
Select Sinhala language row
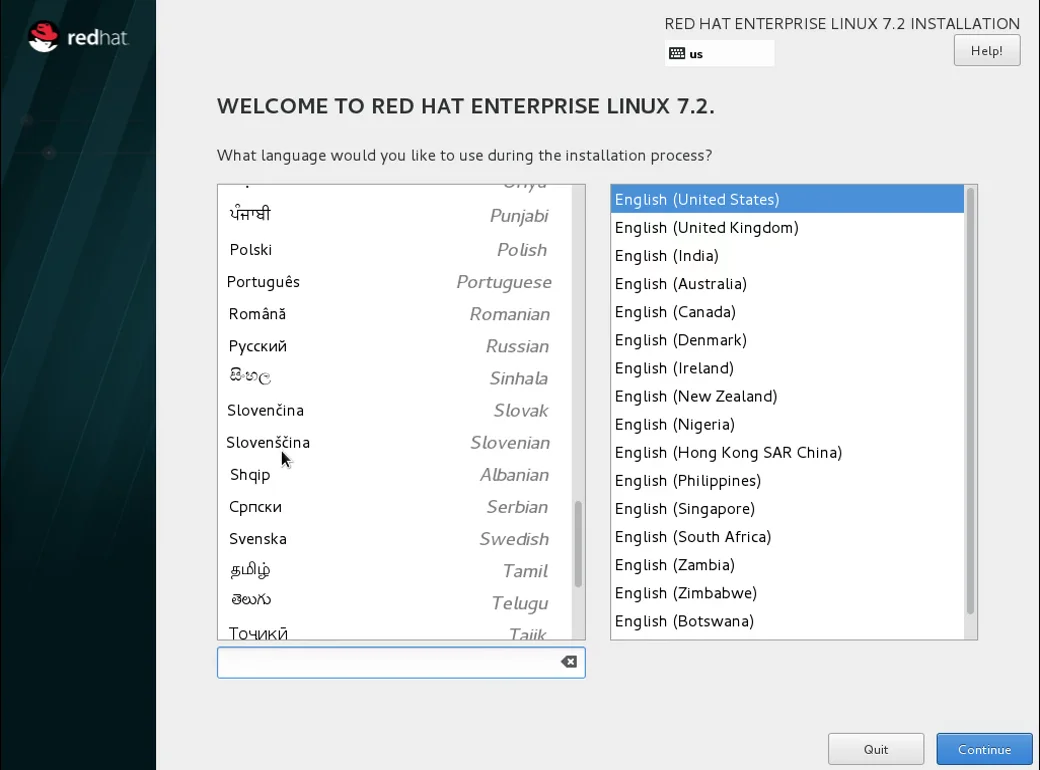(x=395, y=378)
